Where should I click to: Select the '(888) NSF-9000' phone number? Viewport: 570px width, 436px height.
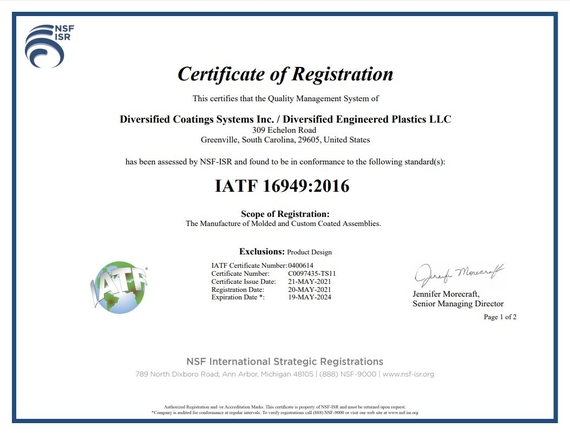pos(348,374)
